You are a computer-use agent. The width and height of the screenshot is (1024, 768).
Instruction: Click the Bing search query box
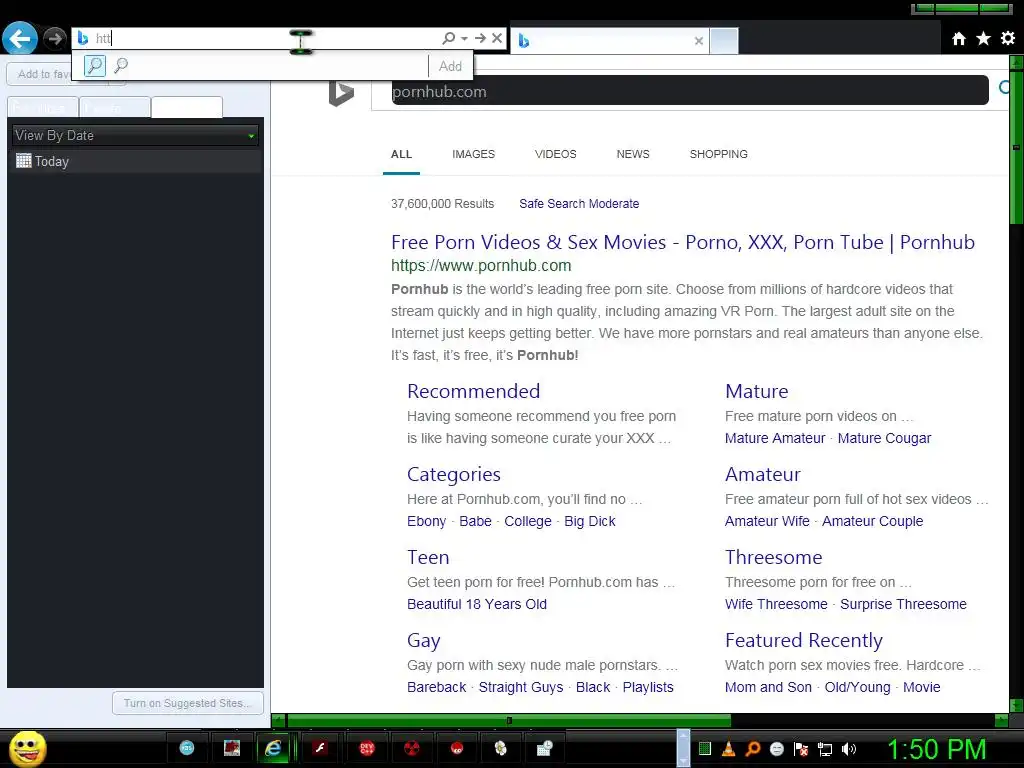[x=690, y=91]
